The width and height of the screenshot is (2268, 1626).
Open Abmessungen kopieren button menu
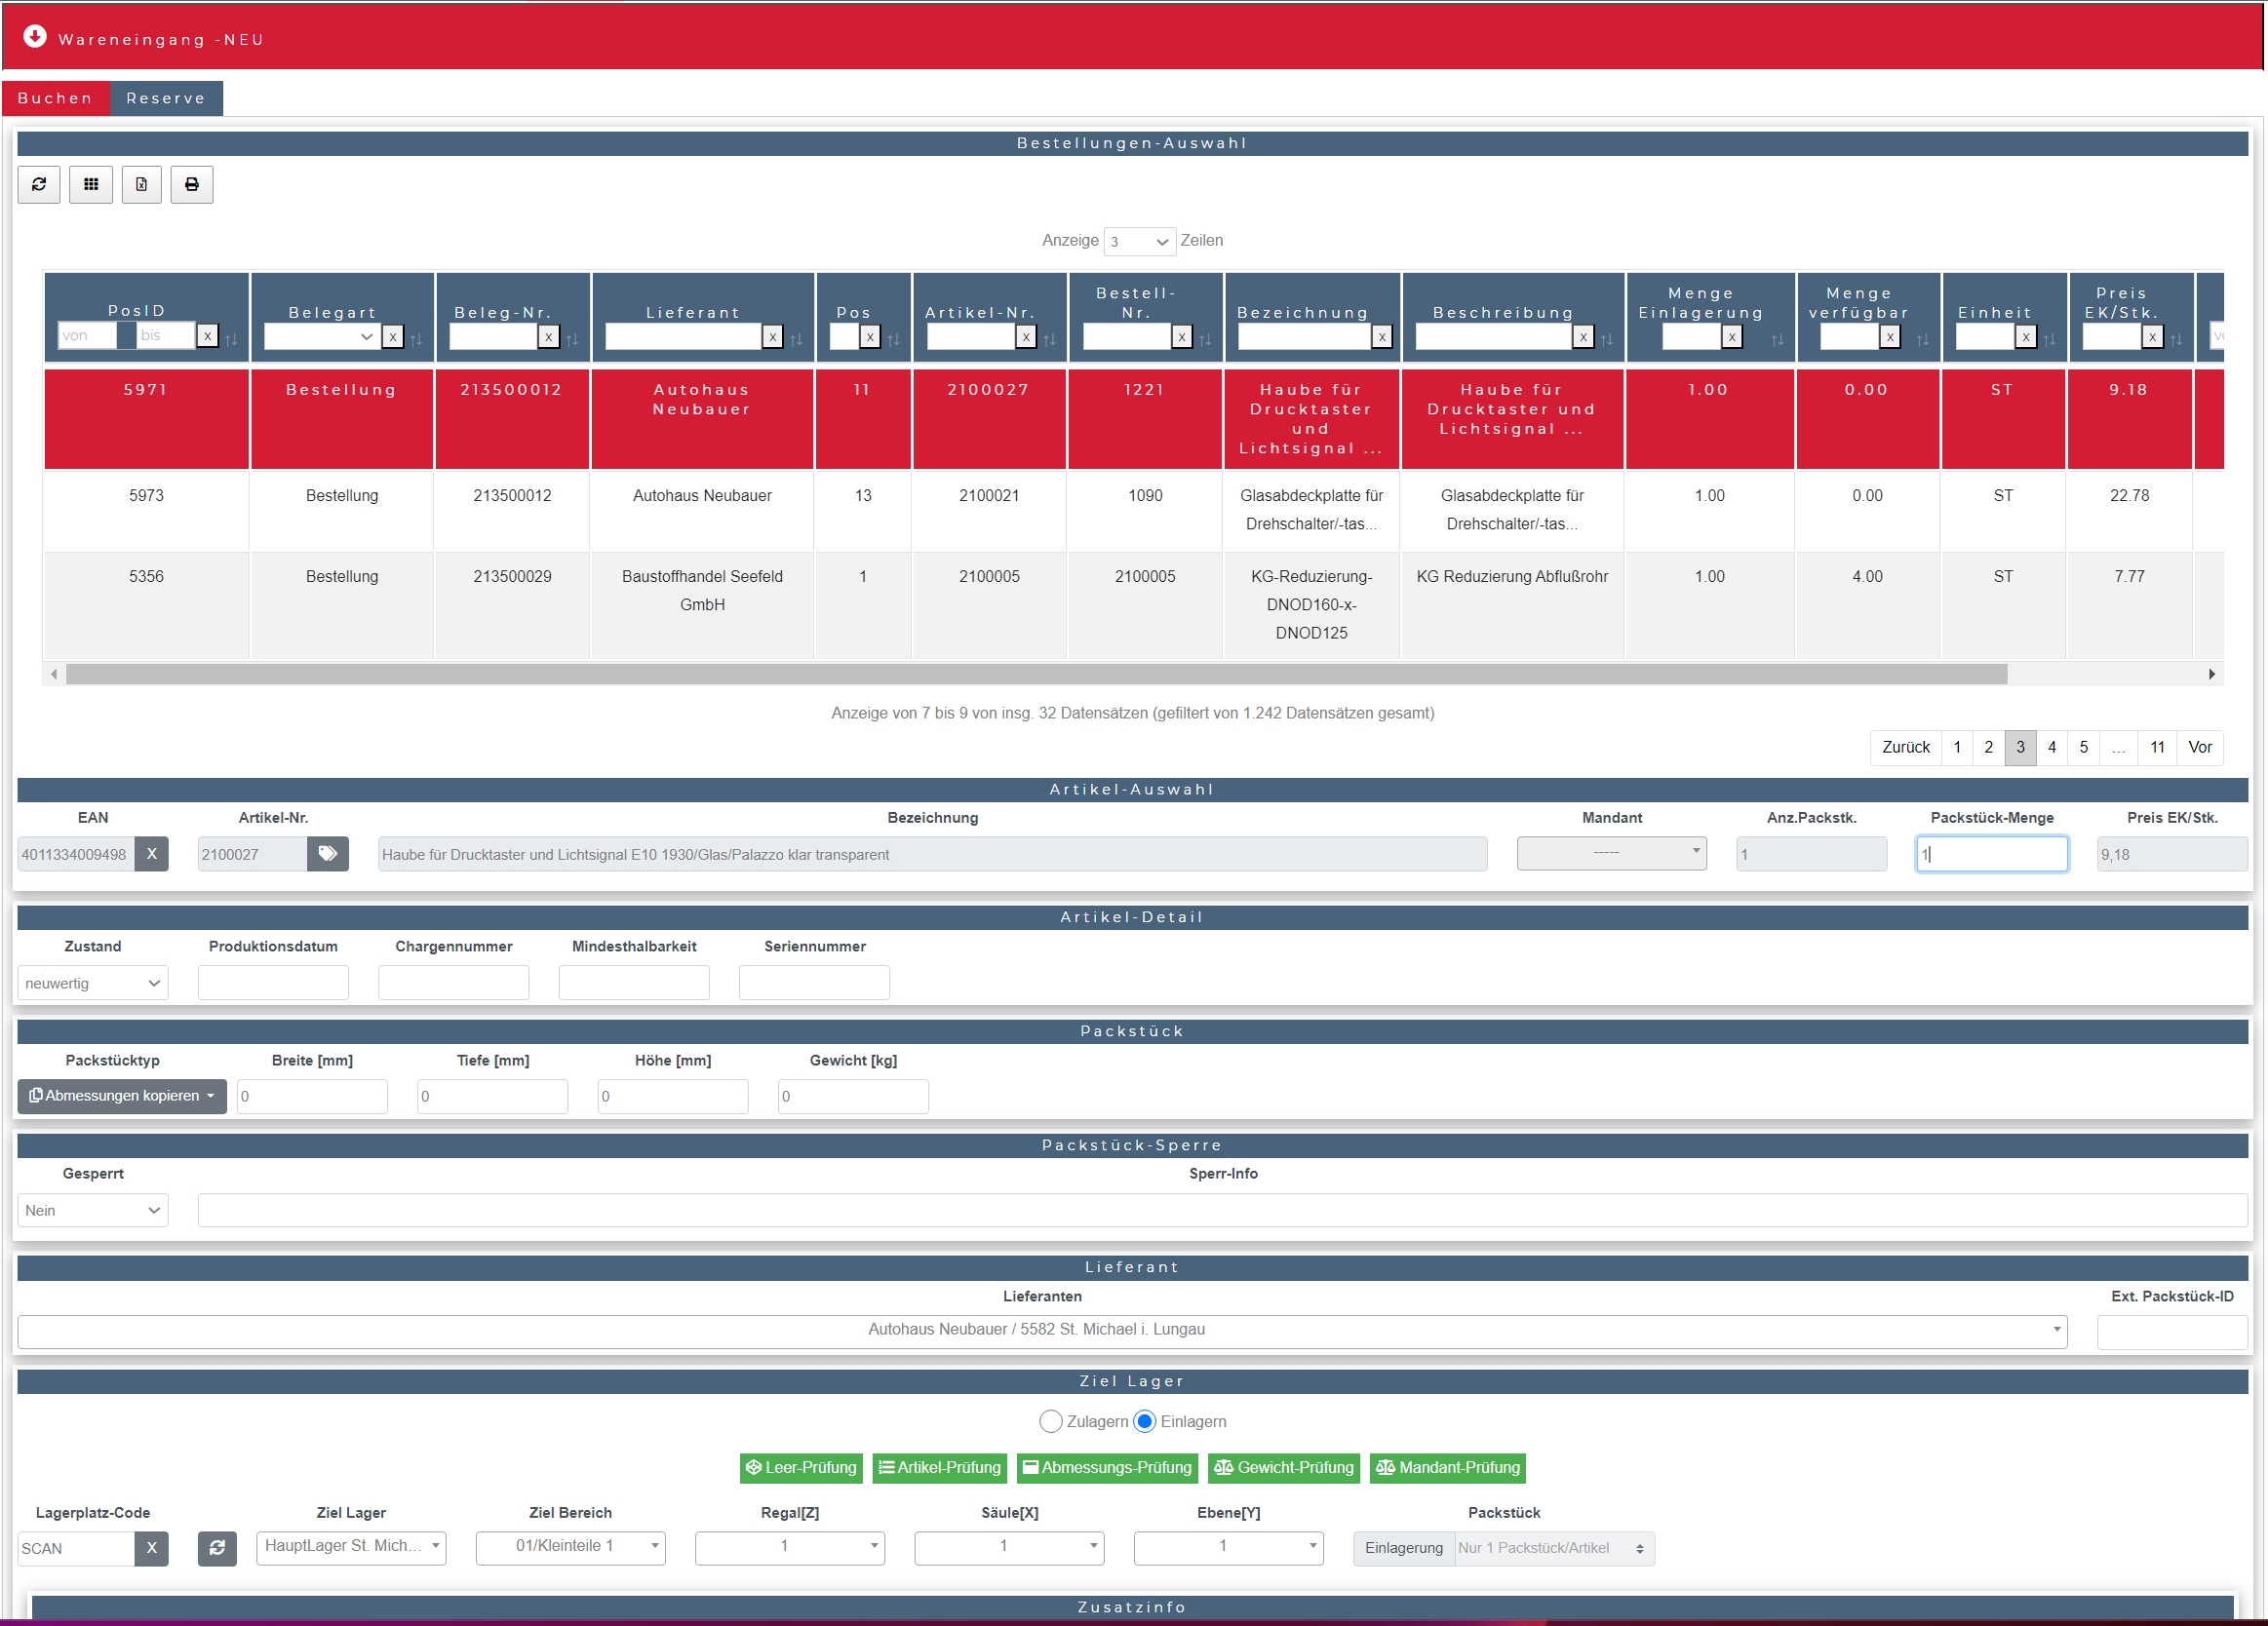point(122,1096)
